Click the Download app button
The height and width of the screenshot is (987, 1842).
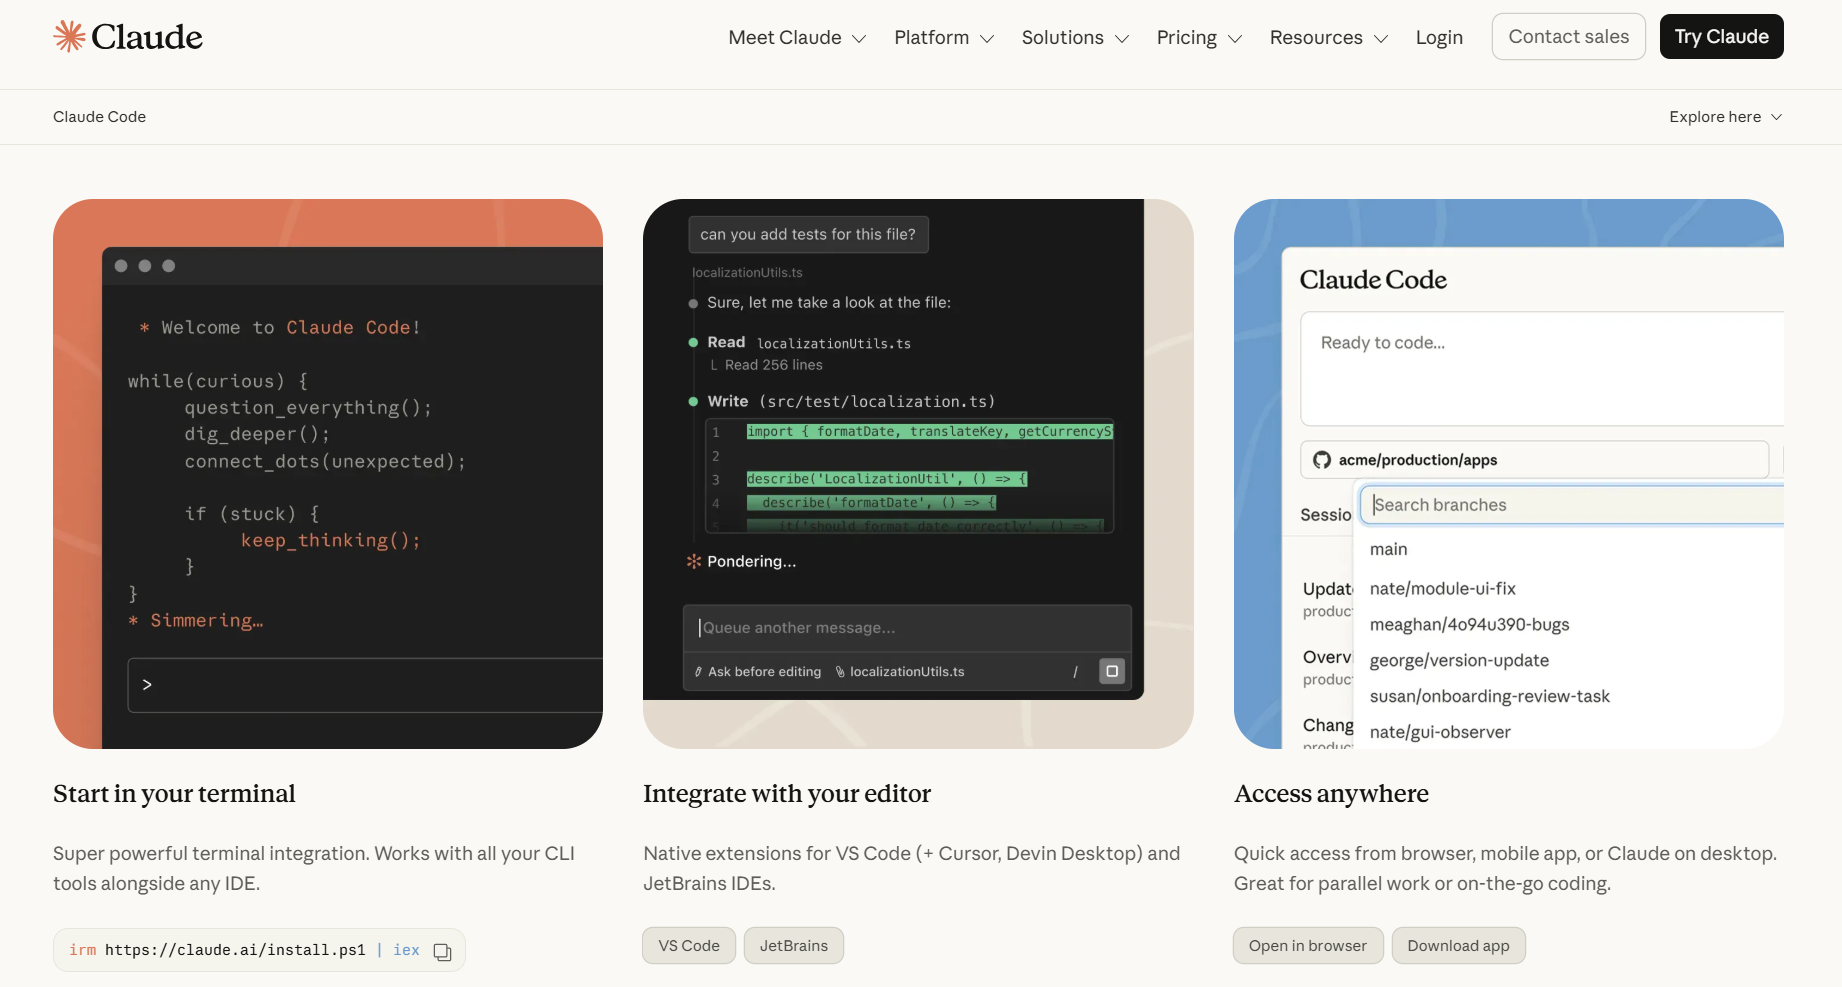pos(1458,946)
